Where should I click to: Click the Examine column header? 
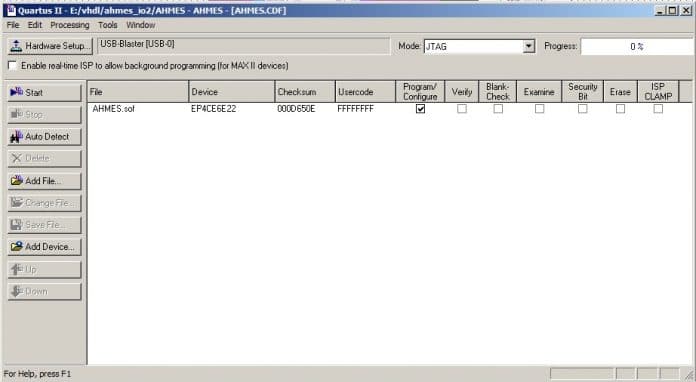[x=539, y=92]
